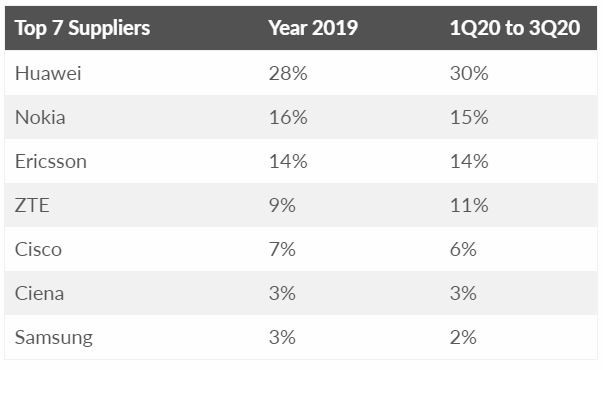The width and height of the screenshot is (603, 419).
Task: Click Ericsson's 14% Year 2019 value
Action: (285, 161)
